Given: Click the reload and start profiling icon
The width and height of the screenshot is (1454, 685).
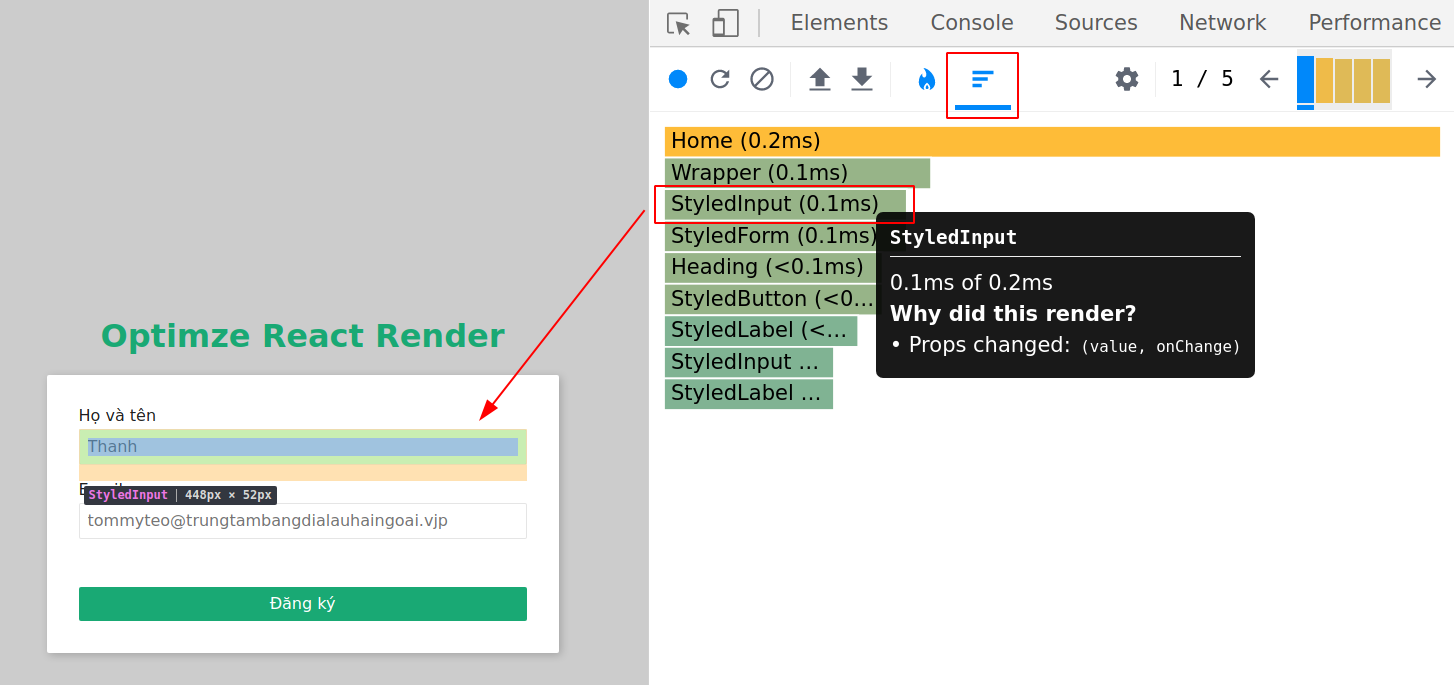Looking at the screenshot, I should click(x=720, y=79).
